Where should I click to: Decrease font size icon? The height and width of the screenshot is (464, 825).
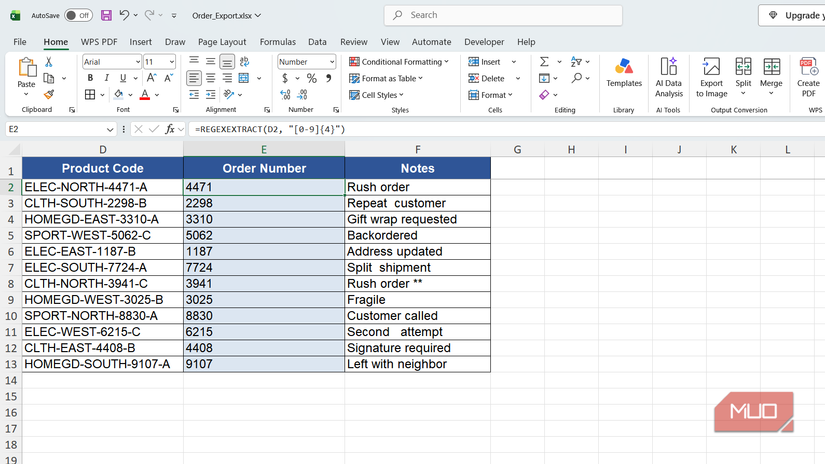point(168,78)
